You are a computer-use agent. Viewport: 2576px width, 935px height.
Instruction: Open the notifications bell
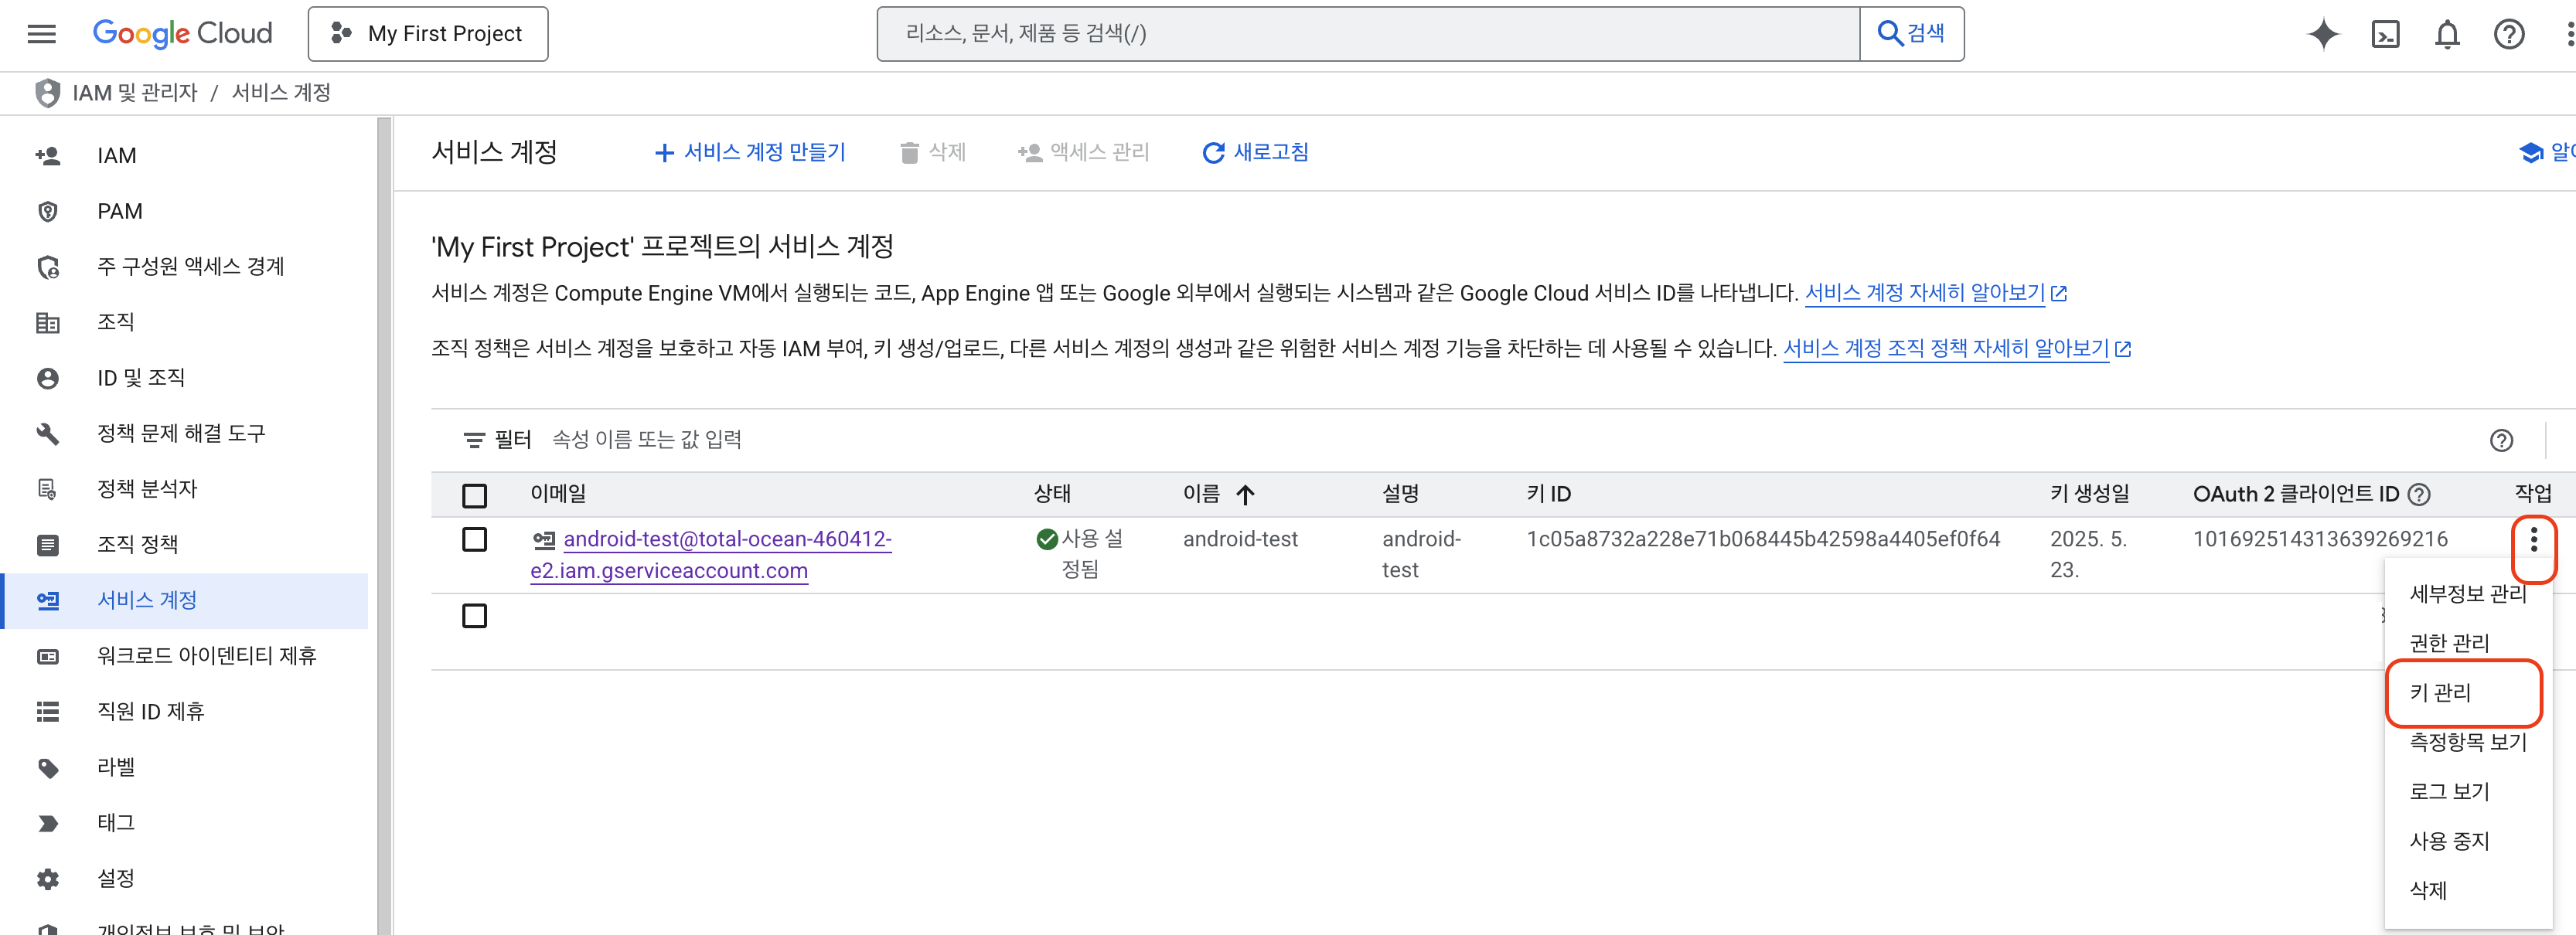pos(2446,34)
